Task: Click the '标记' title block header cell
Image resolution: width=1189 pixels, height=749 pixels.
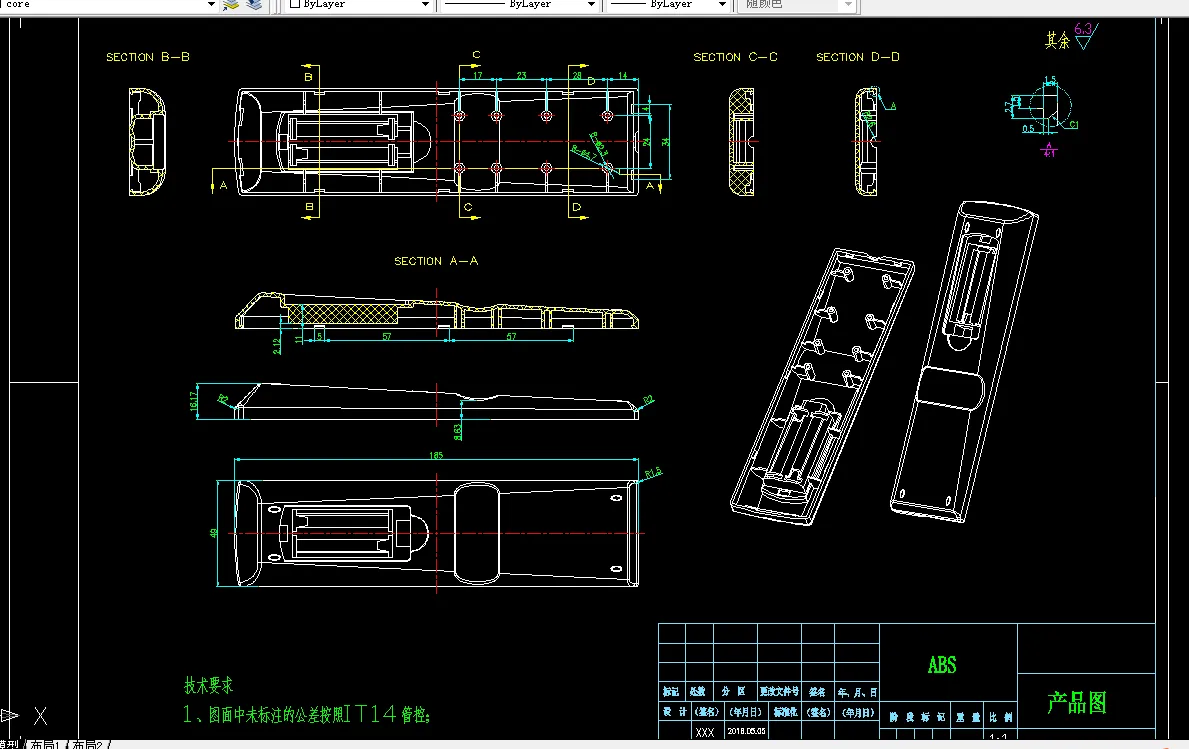Action: point(671,691)
